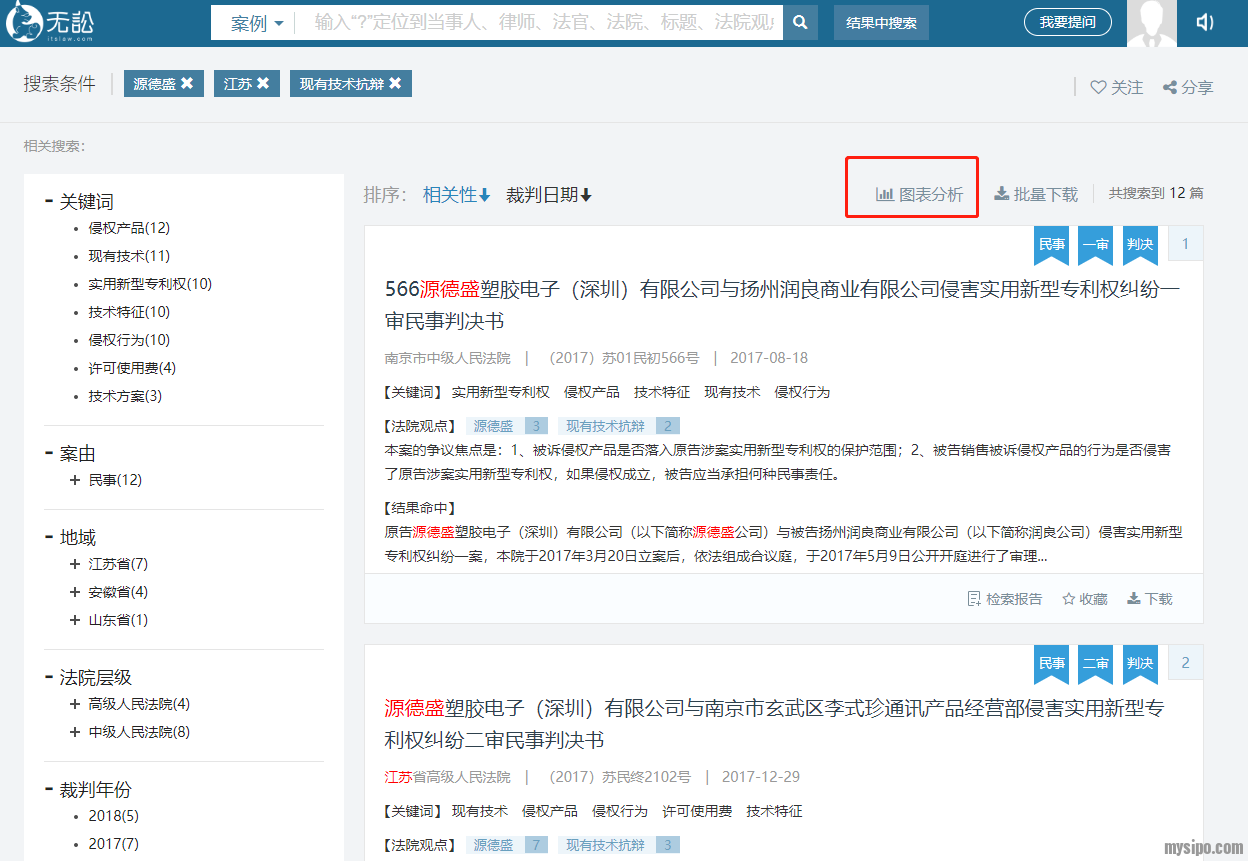
Task: Open the 案例 search type dropdown
Action: click(x=257, y=23)
